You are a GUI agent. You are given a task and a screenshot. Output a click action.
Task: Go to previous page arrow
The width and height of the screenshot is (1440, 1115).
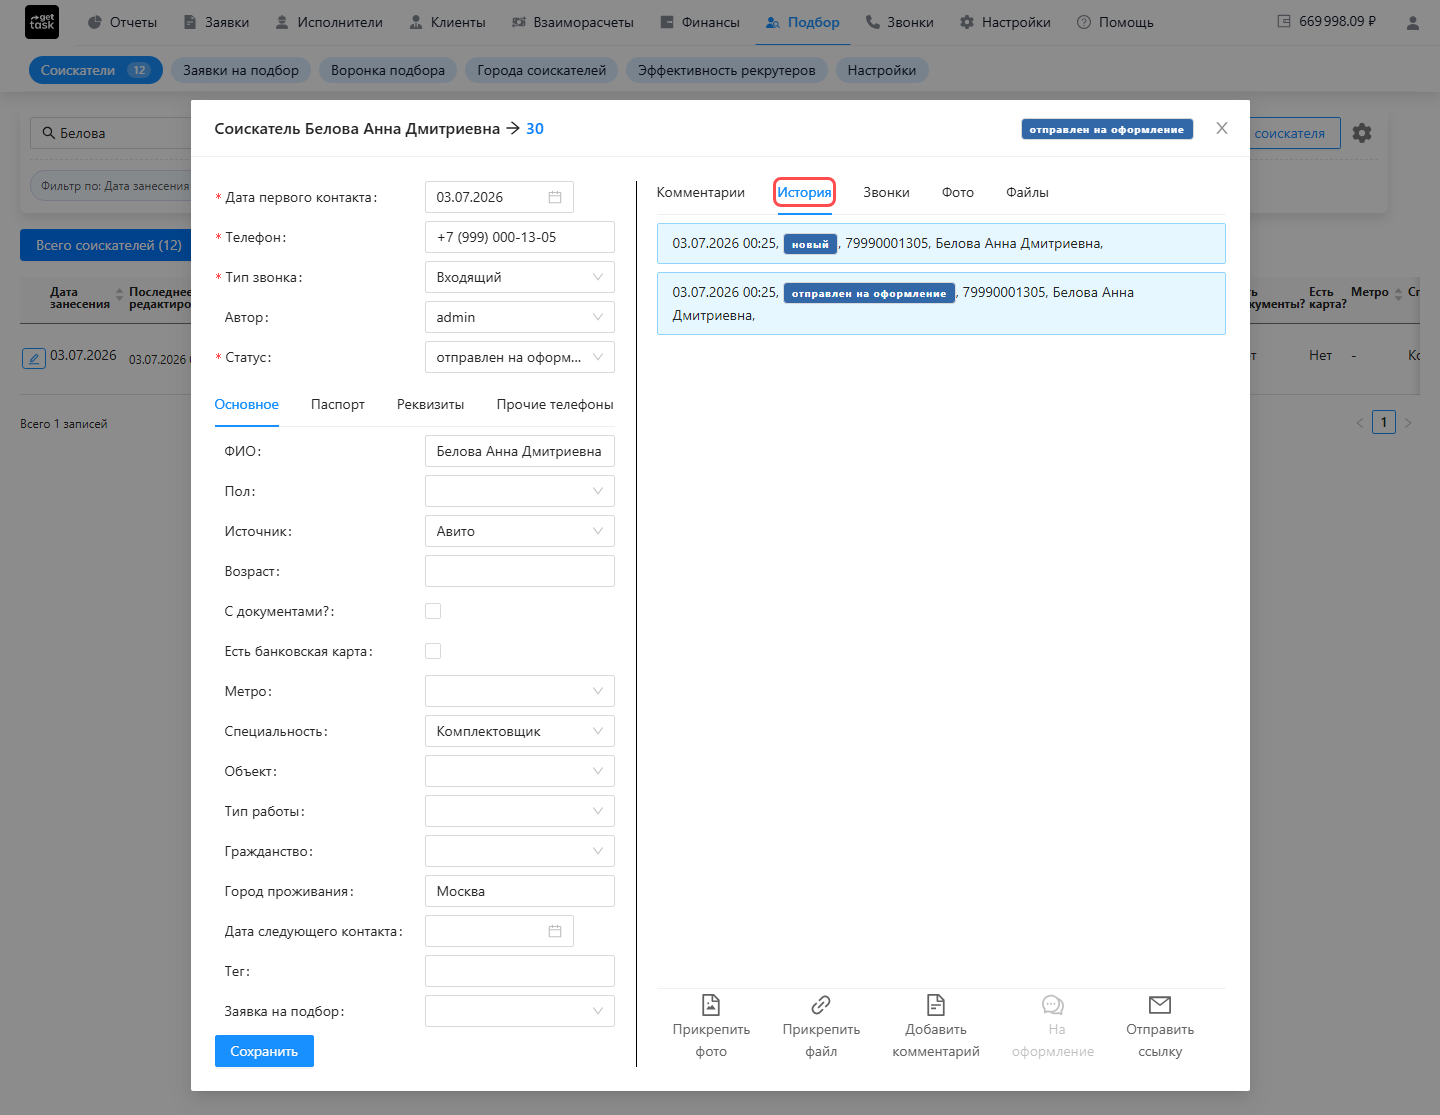click(x=1360, y=423)
